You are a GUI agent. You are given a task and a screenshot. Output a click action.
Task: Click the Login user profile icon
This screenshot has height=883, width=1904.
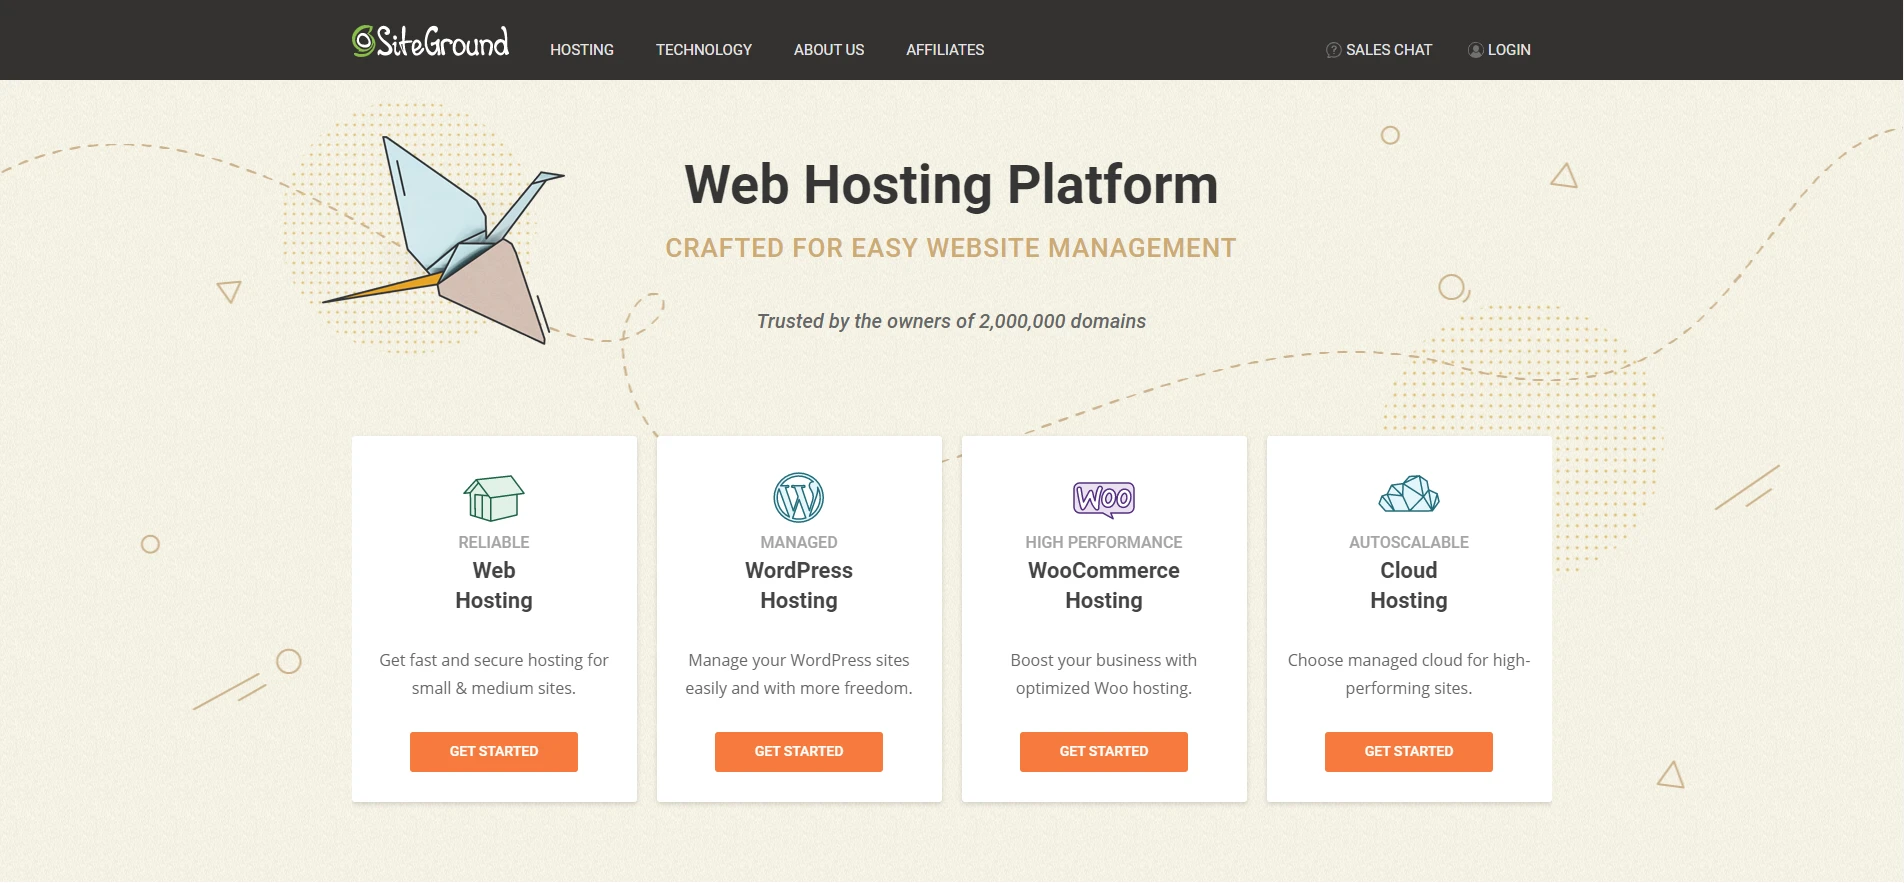(x=1475, y=50)
